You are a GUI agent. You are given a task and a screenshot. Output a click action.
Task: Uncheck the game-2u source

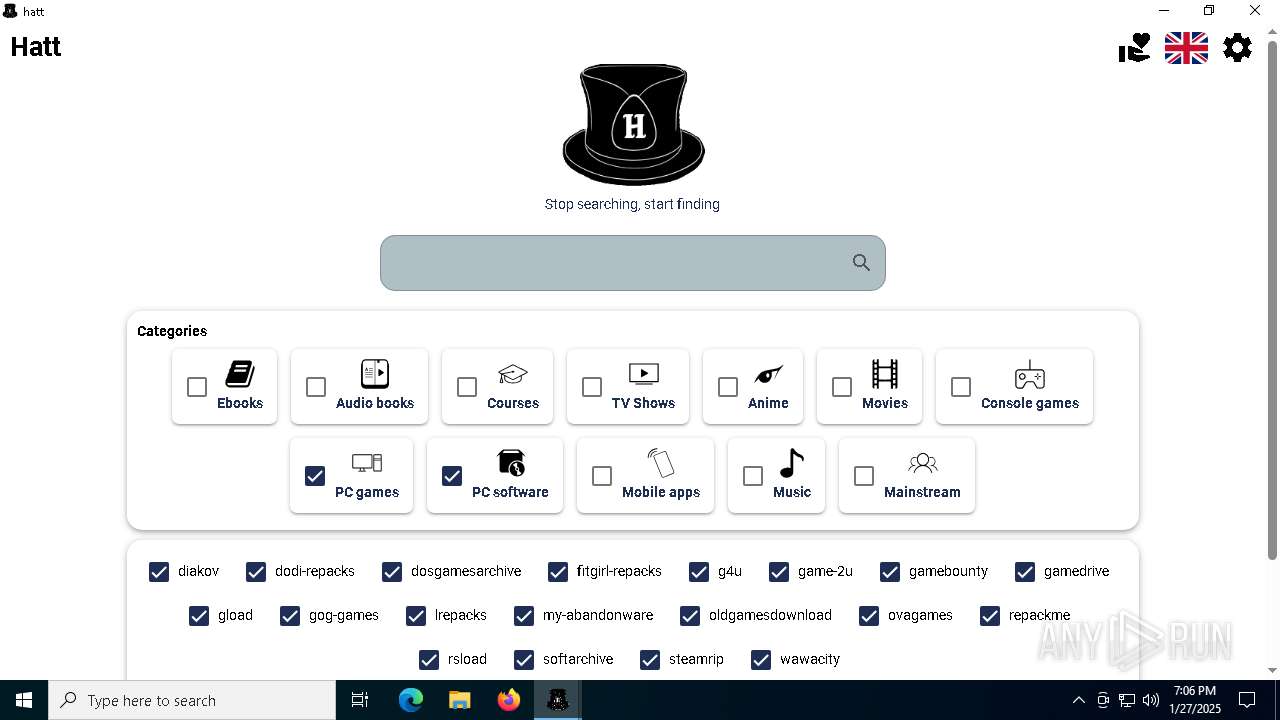779,571
